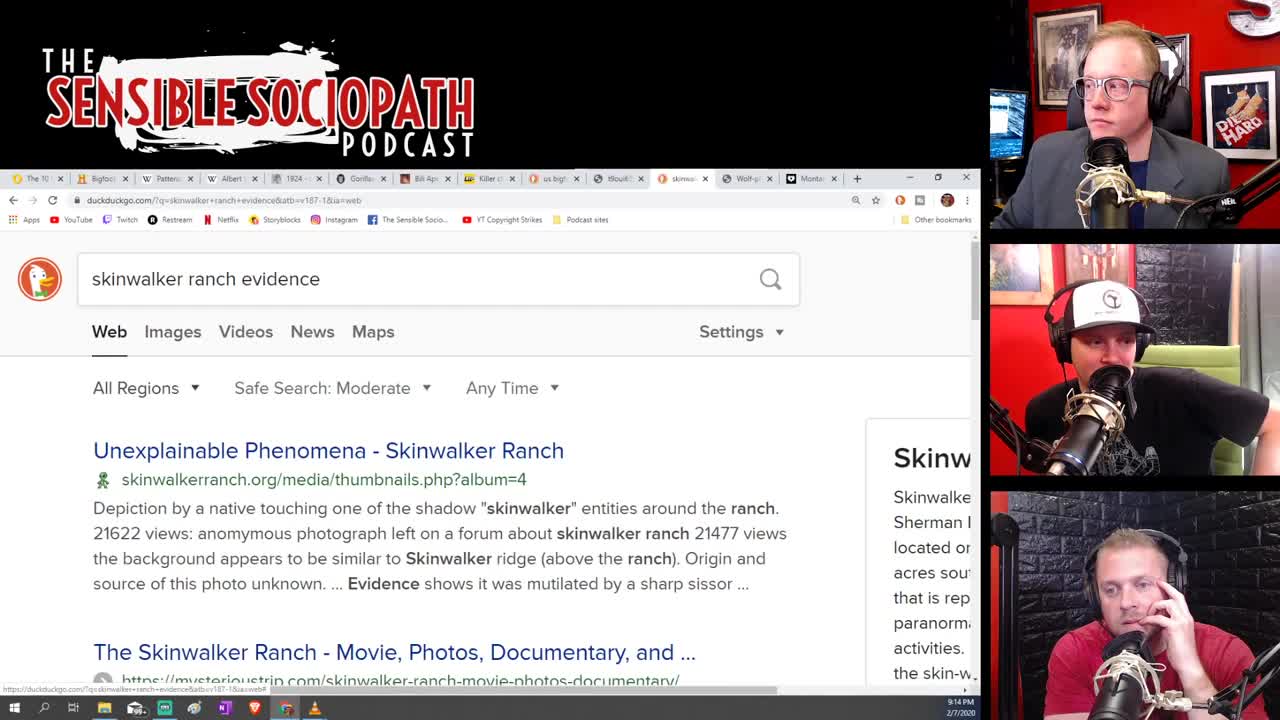Open the Instagram bookmark

[334, 220]
